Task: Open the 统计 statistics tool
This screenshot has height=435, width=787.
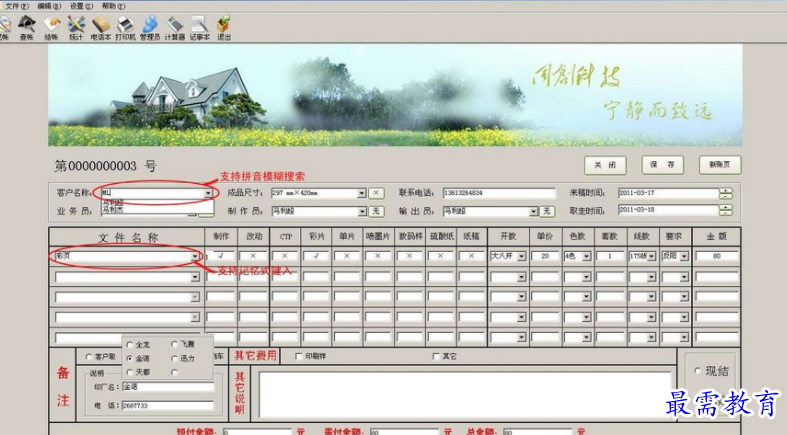Action: click(x=76, y=28)
